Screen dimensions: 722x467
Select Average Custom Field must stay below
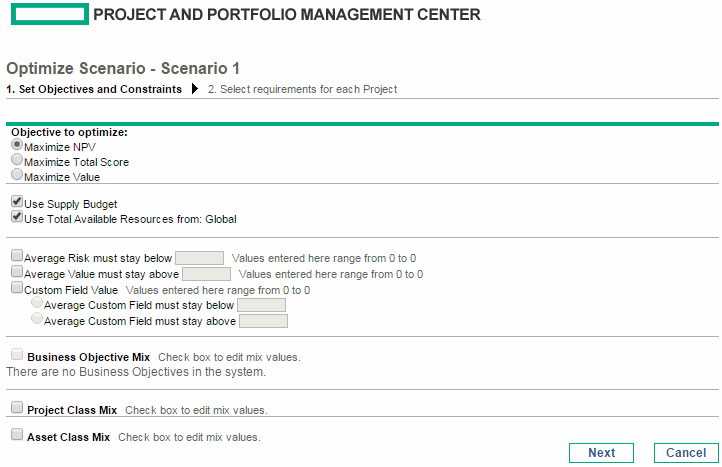click(37, 303)
